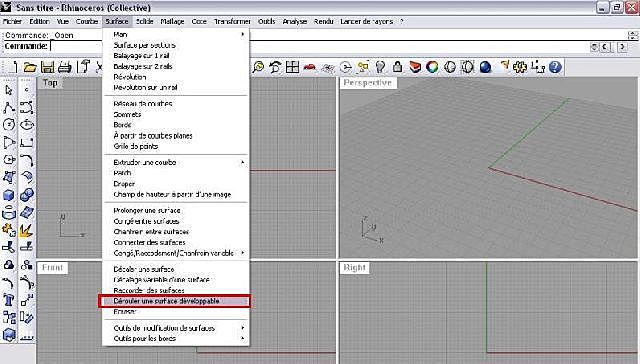
Task: Open the color wheel material icon
Action: (432, 67)
